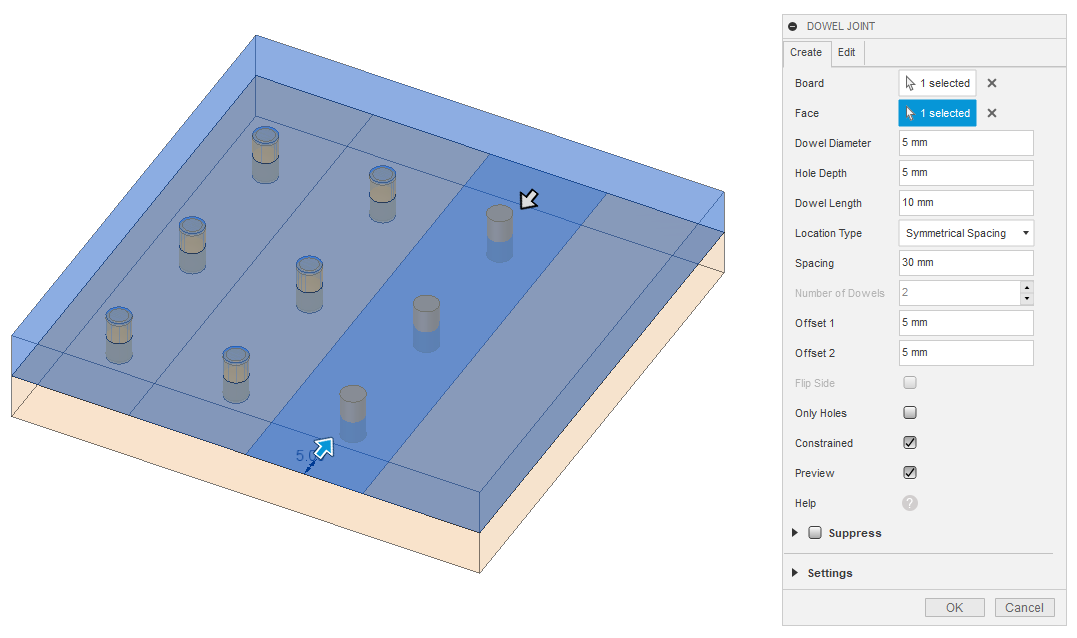Collapse the Dowel Joint dialog header icon

point(793,26)
